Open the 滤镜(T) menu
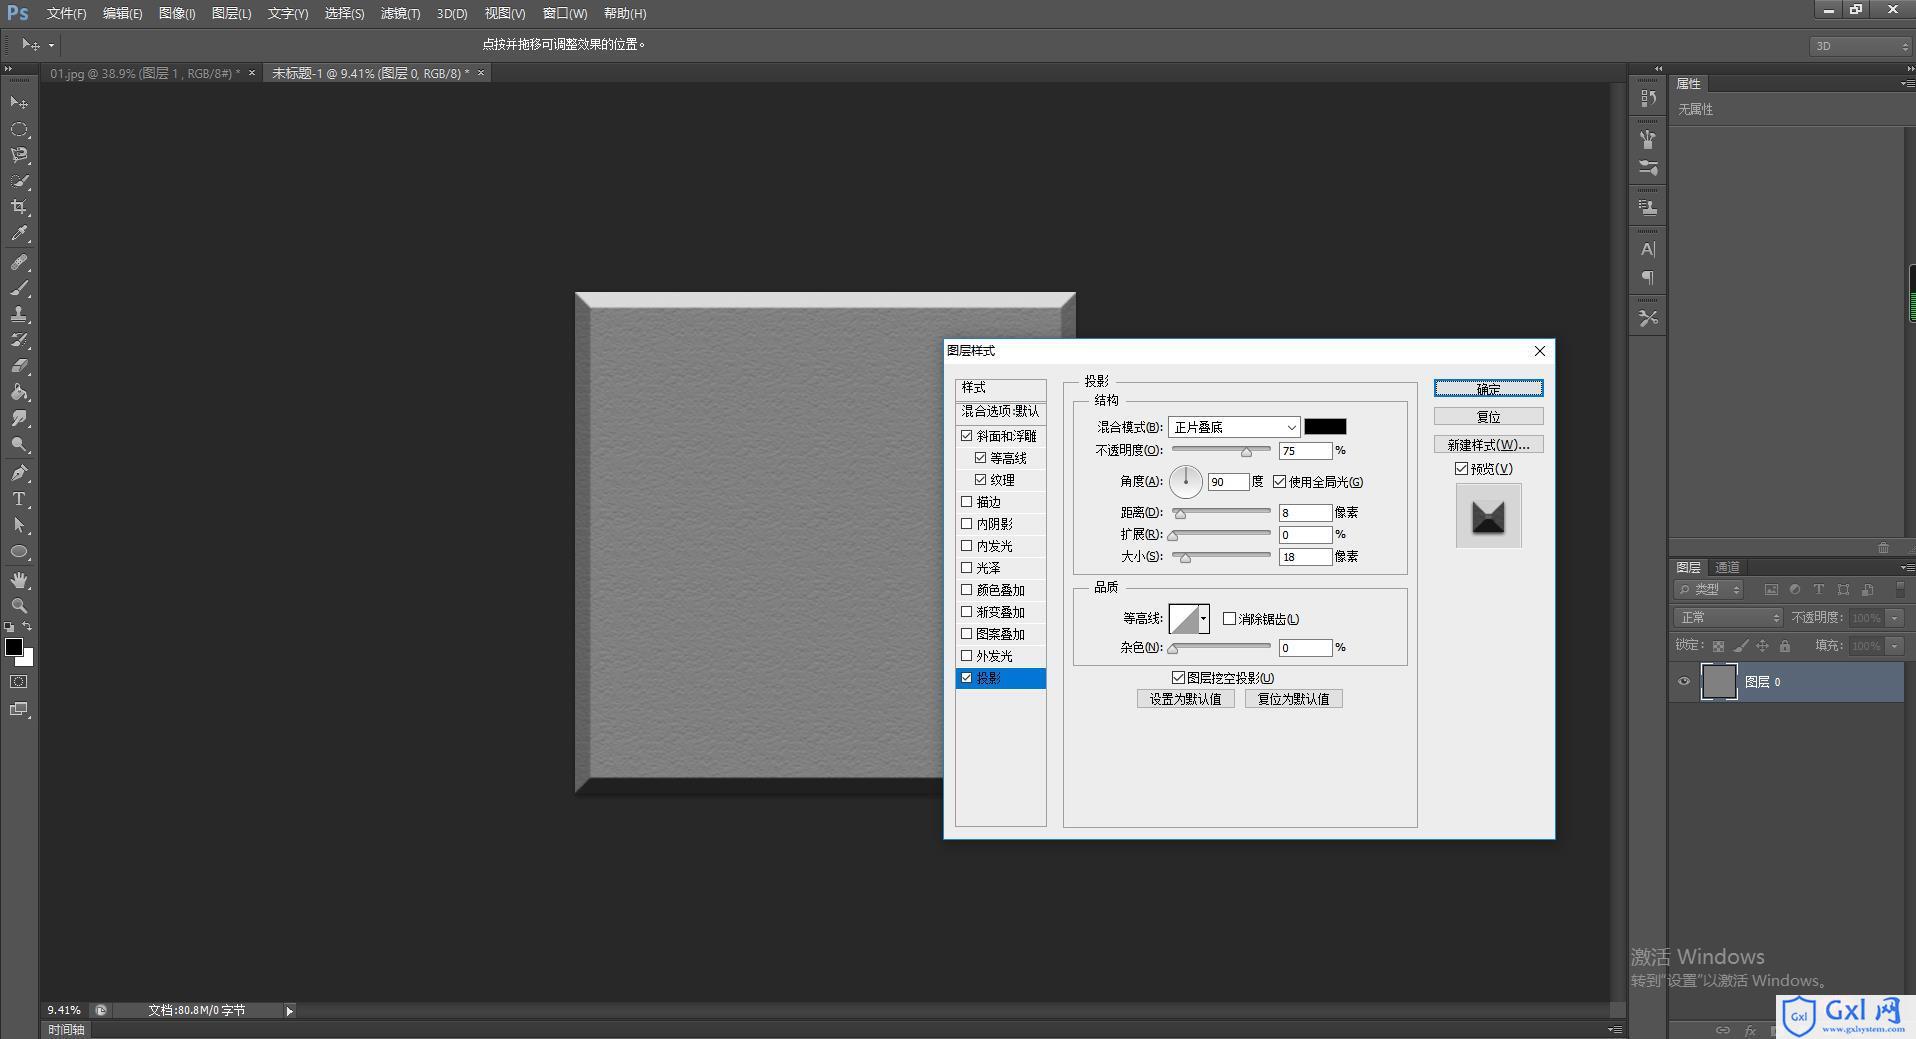 (x=400, y=13)
